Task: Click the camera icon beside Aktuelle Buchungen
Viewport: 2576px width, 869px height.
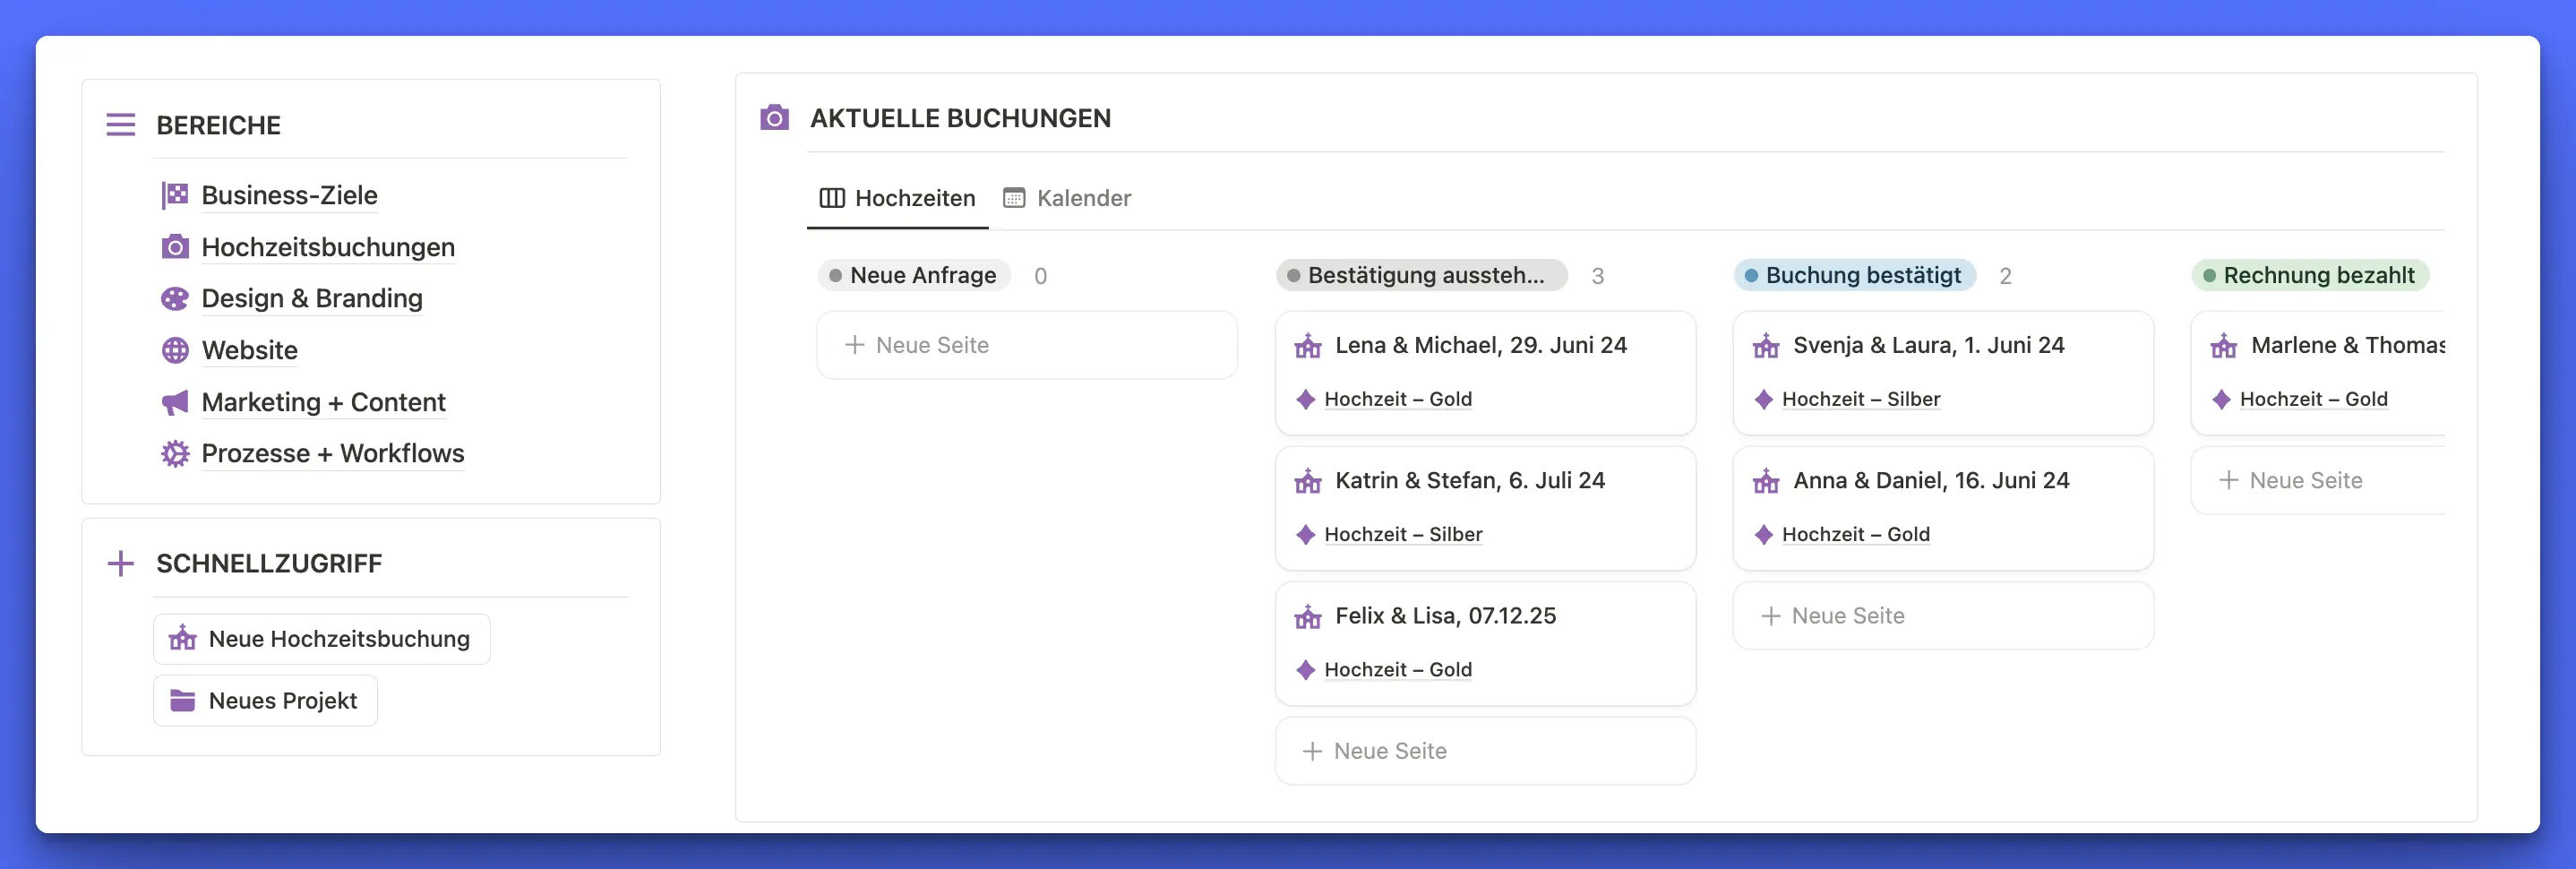Action: [x=774, y=118]
